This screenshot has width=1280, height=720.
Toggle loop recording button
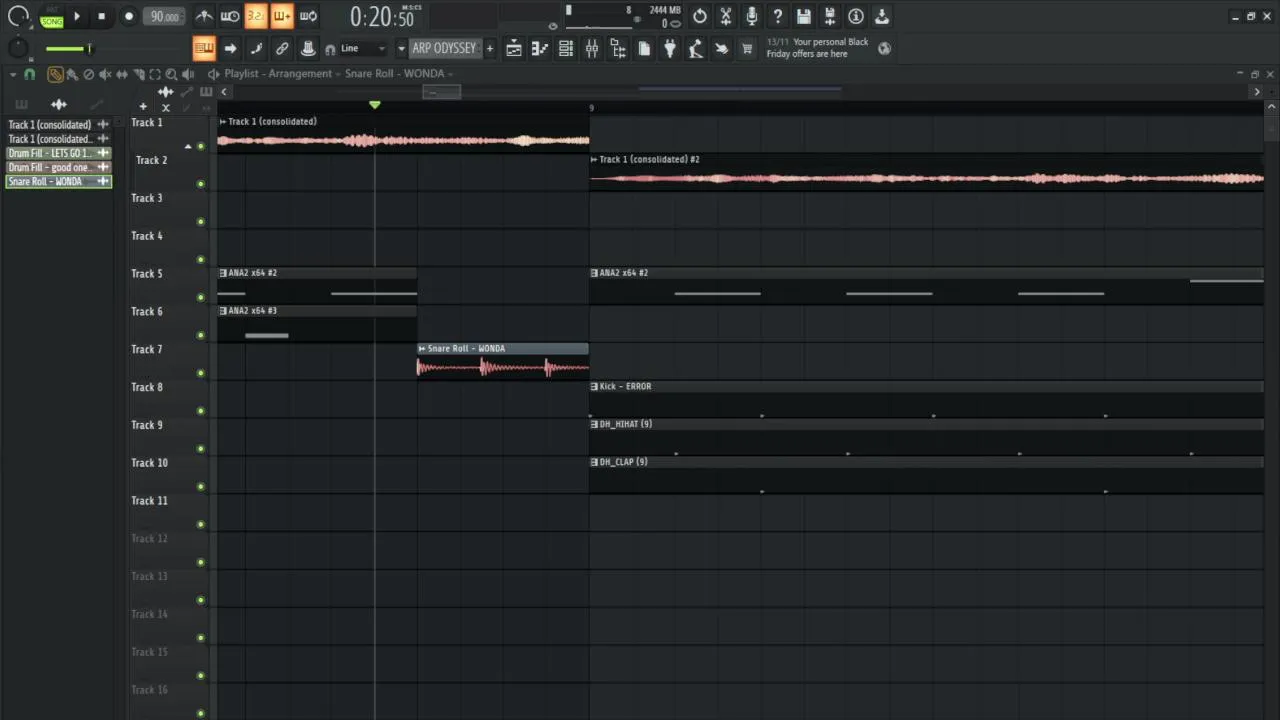pyautogui.click(x=308, y=16)
